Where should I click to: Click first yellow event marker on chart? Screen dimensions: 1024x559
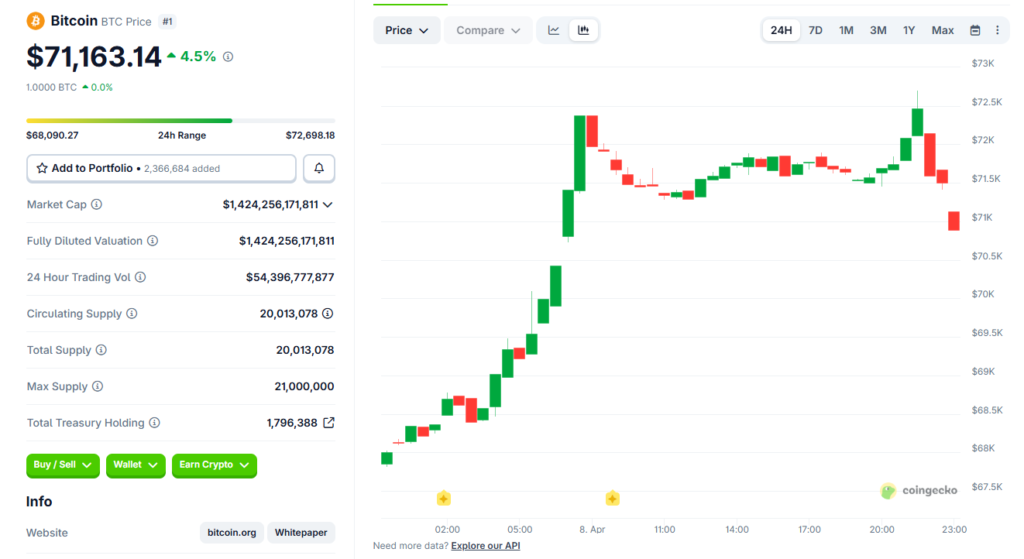(x=444, y=498)
